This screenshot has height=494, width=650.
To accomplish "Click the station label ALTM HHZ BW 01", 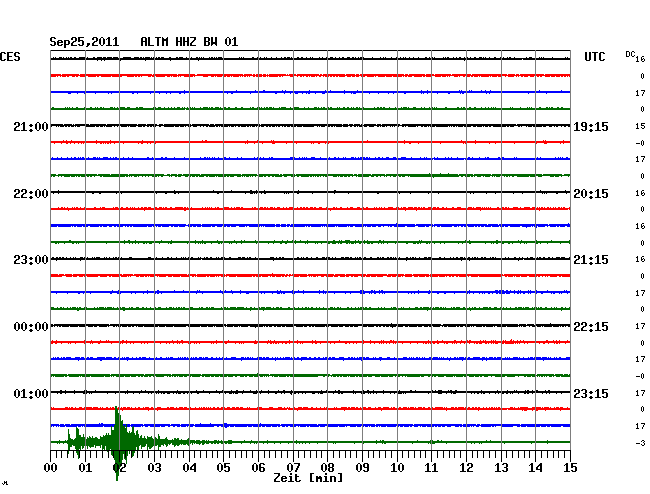I will (x=189, y=42).
